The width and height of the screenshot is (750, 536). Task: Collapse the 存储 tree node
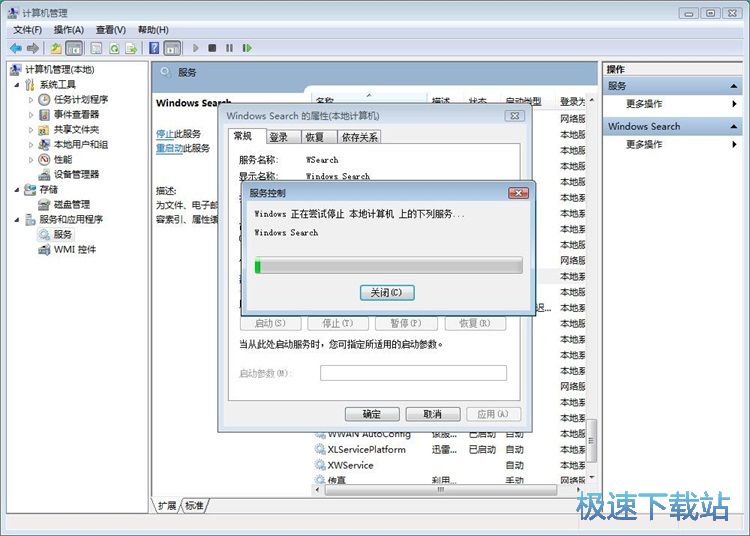tap(17, 190)
